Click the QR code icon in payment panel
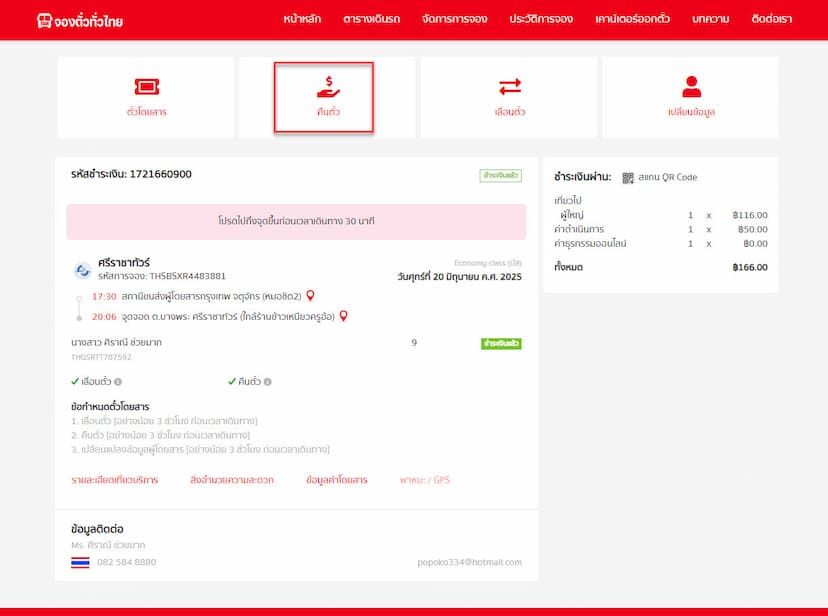Screen dimensions: 828x616 (628, 177)
